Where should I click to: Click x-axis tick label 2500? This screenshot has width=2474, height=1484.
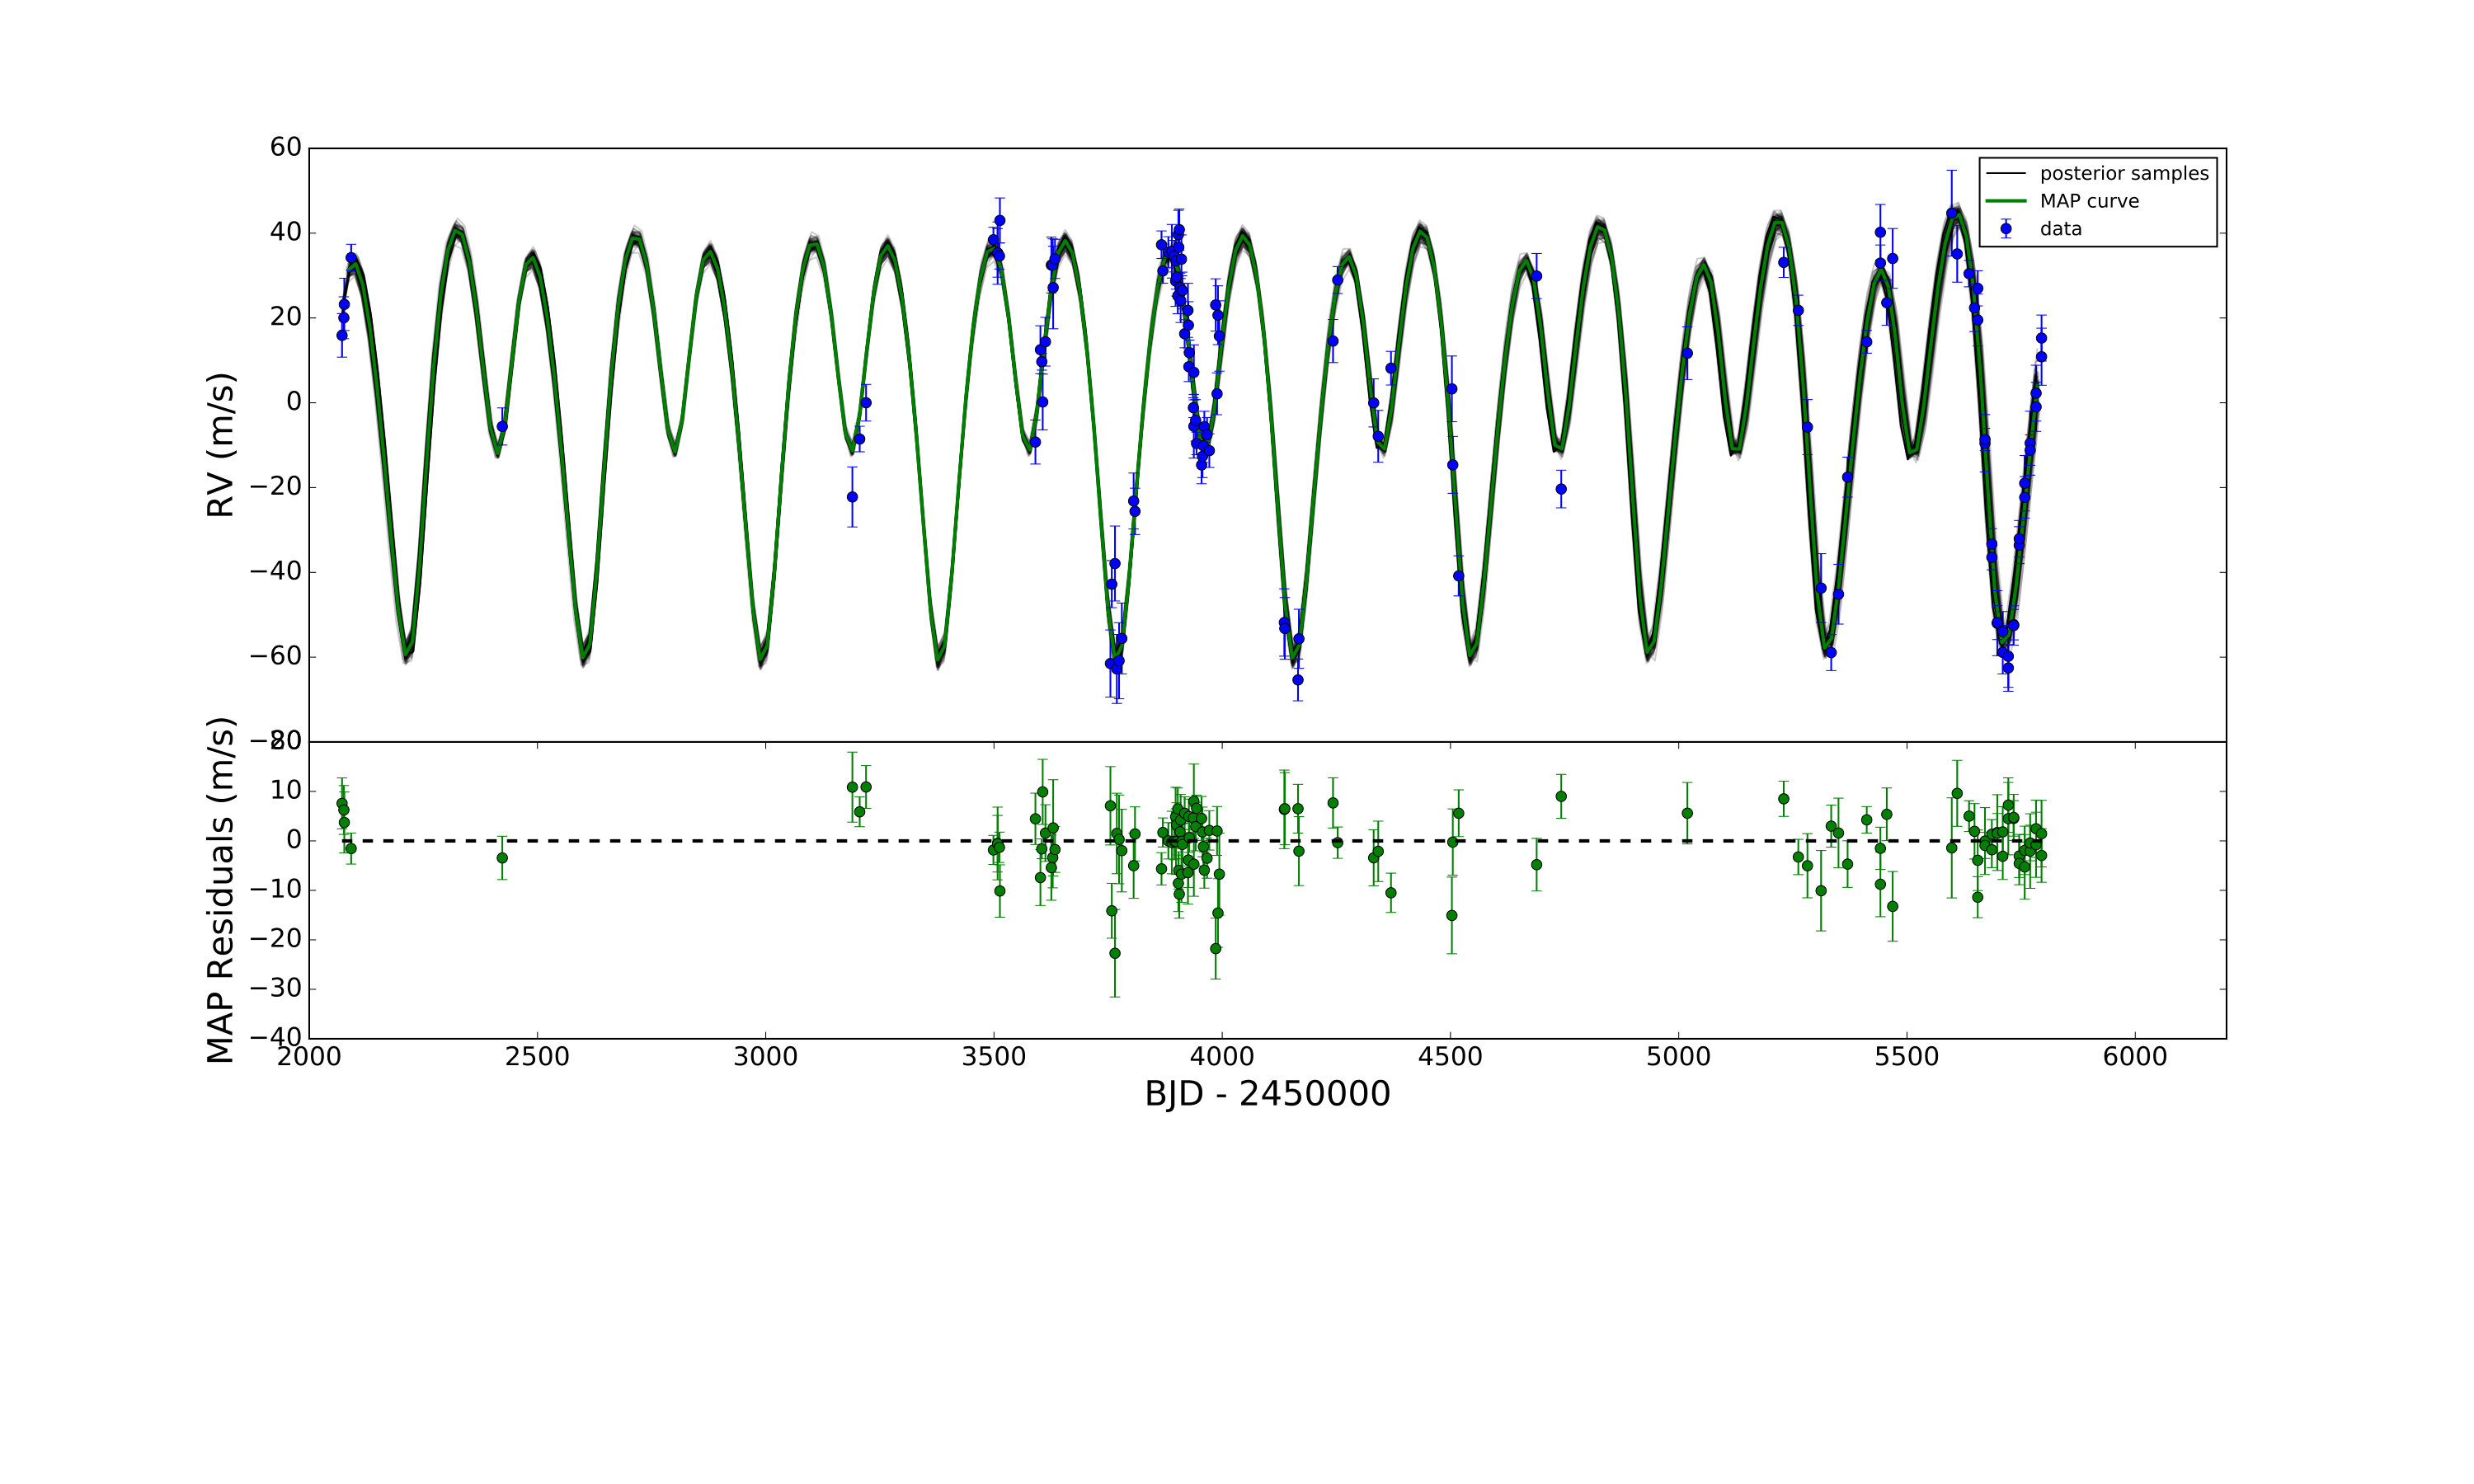(537, 1057)
